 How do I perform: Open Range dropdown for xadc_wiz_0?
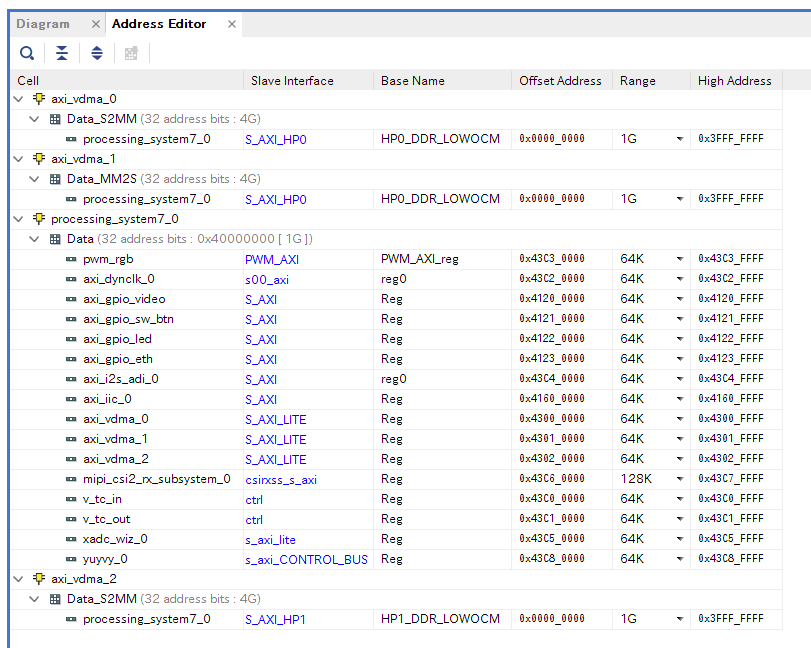click(x=680, y=539)
